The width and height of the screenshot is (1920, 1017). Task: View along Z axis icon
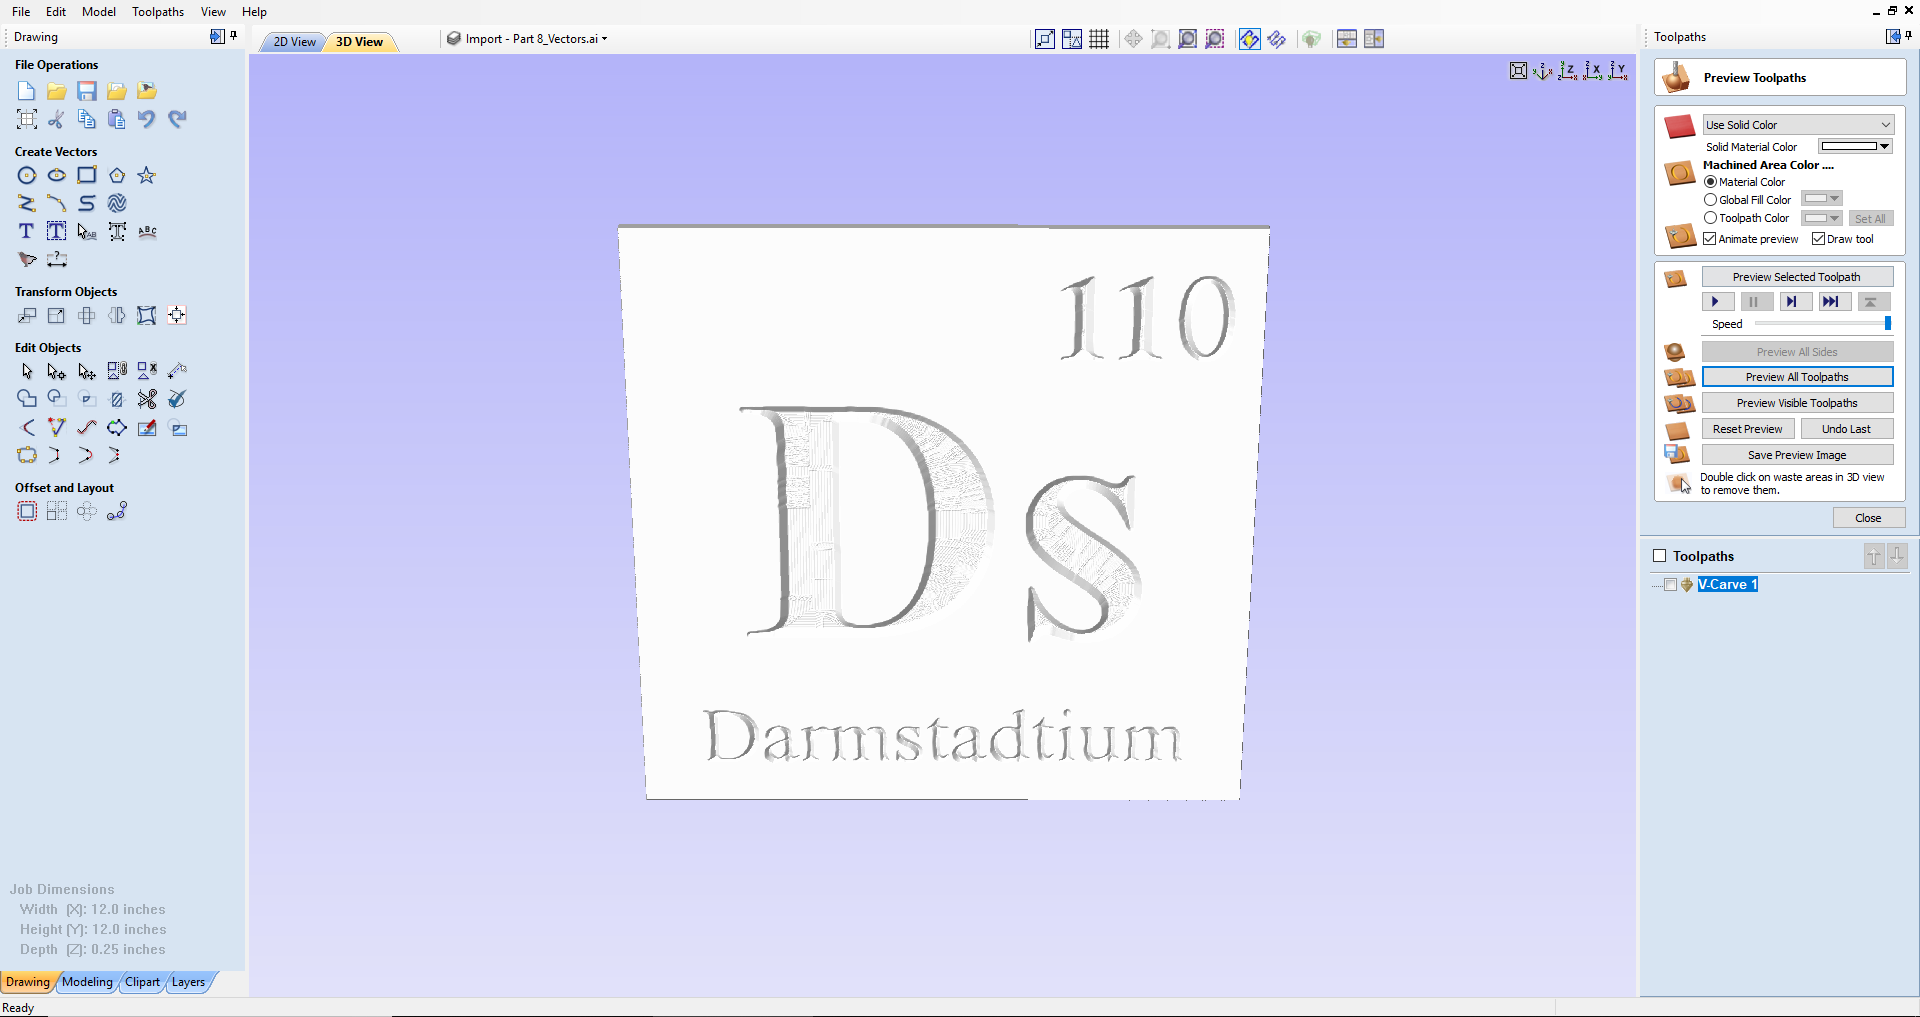1568,71
